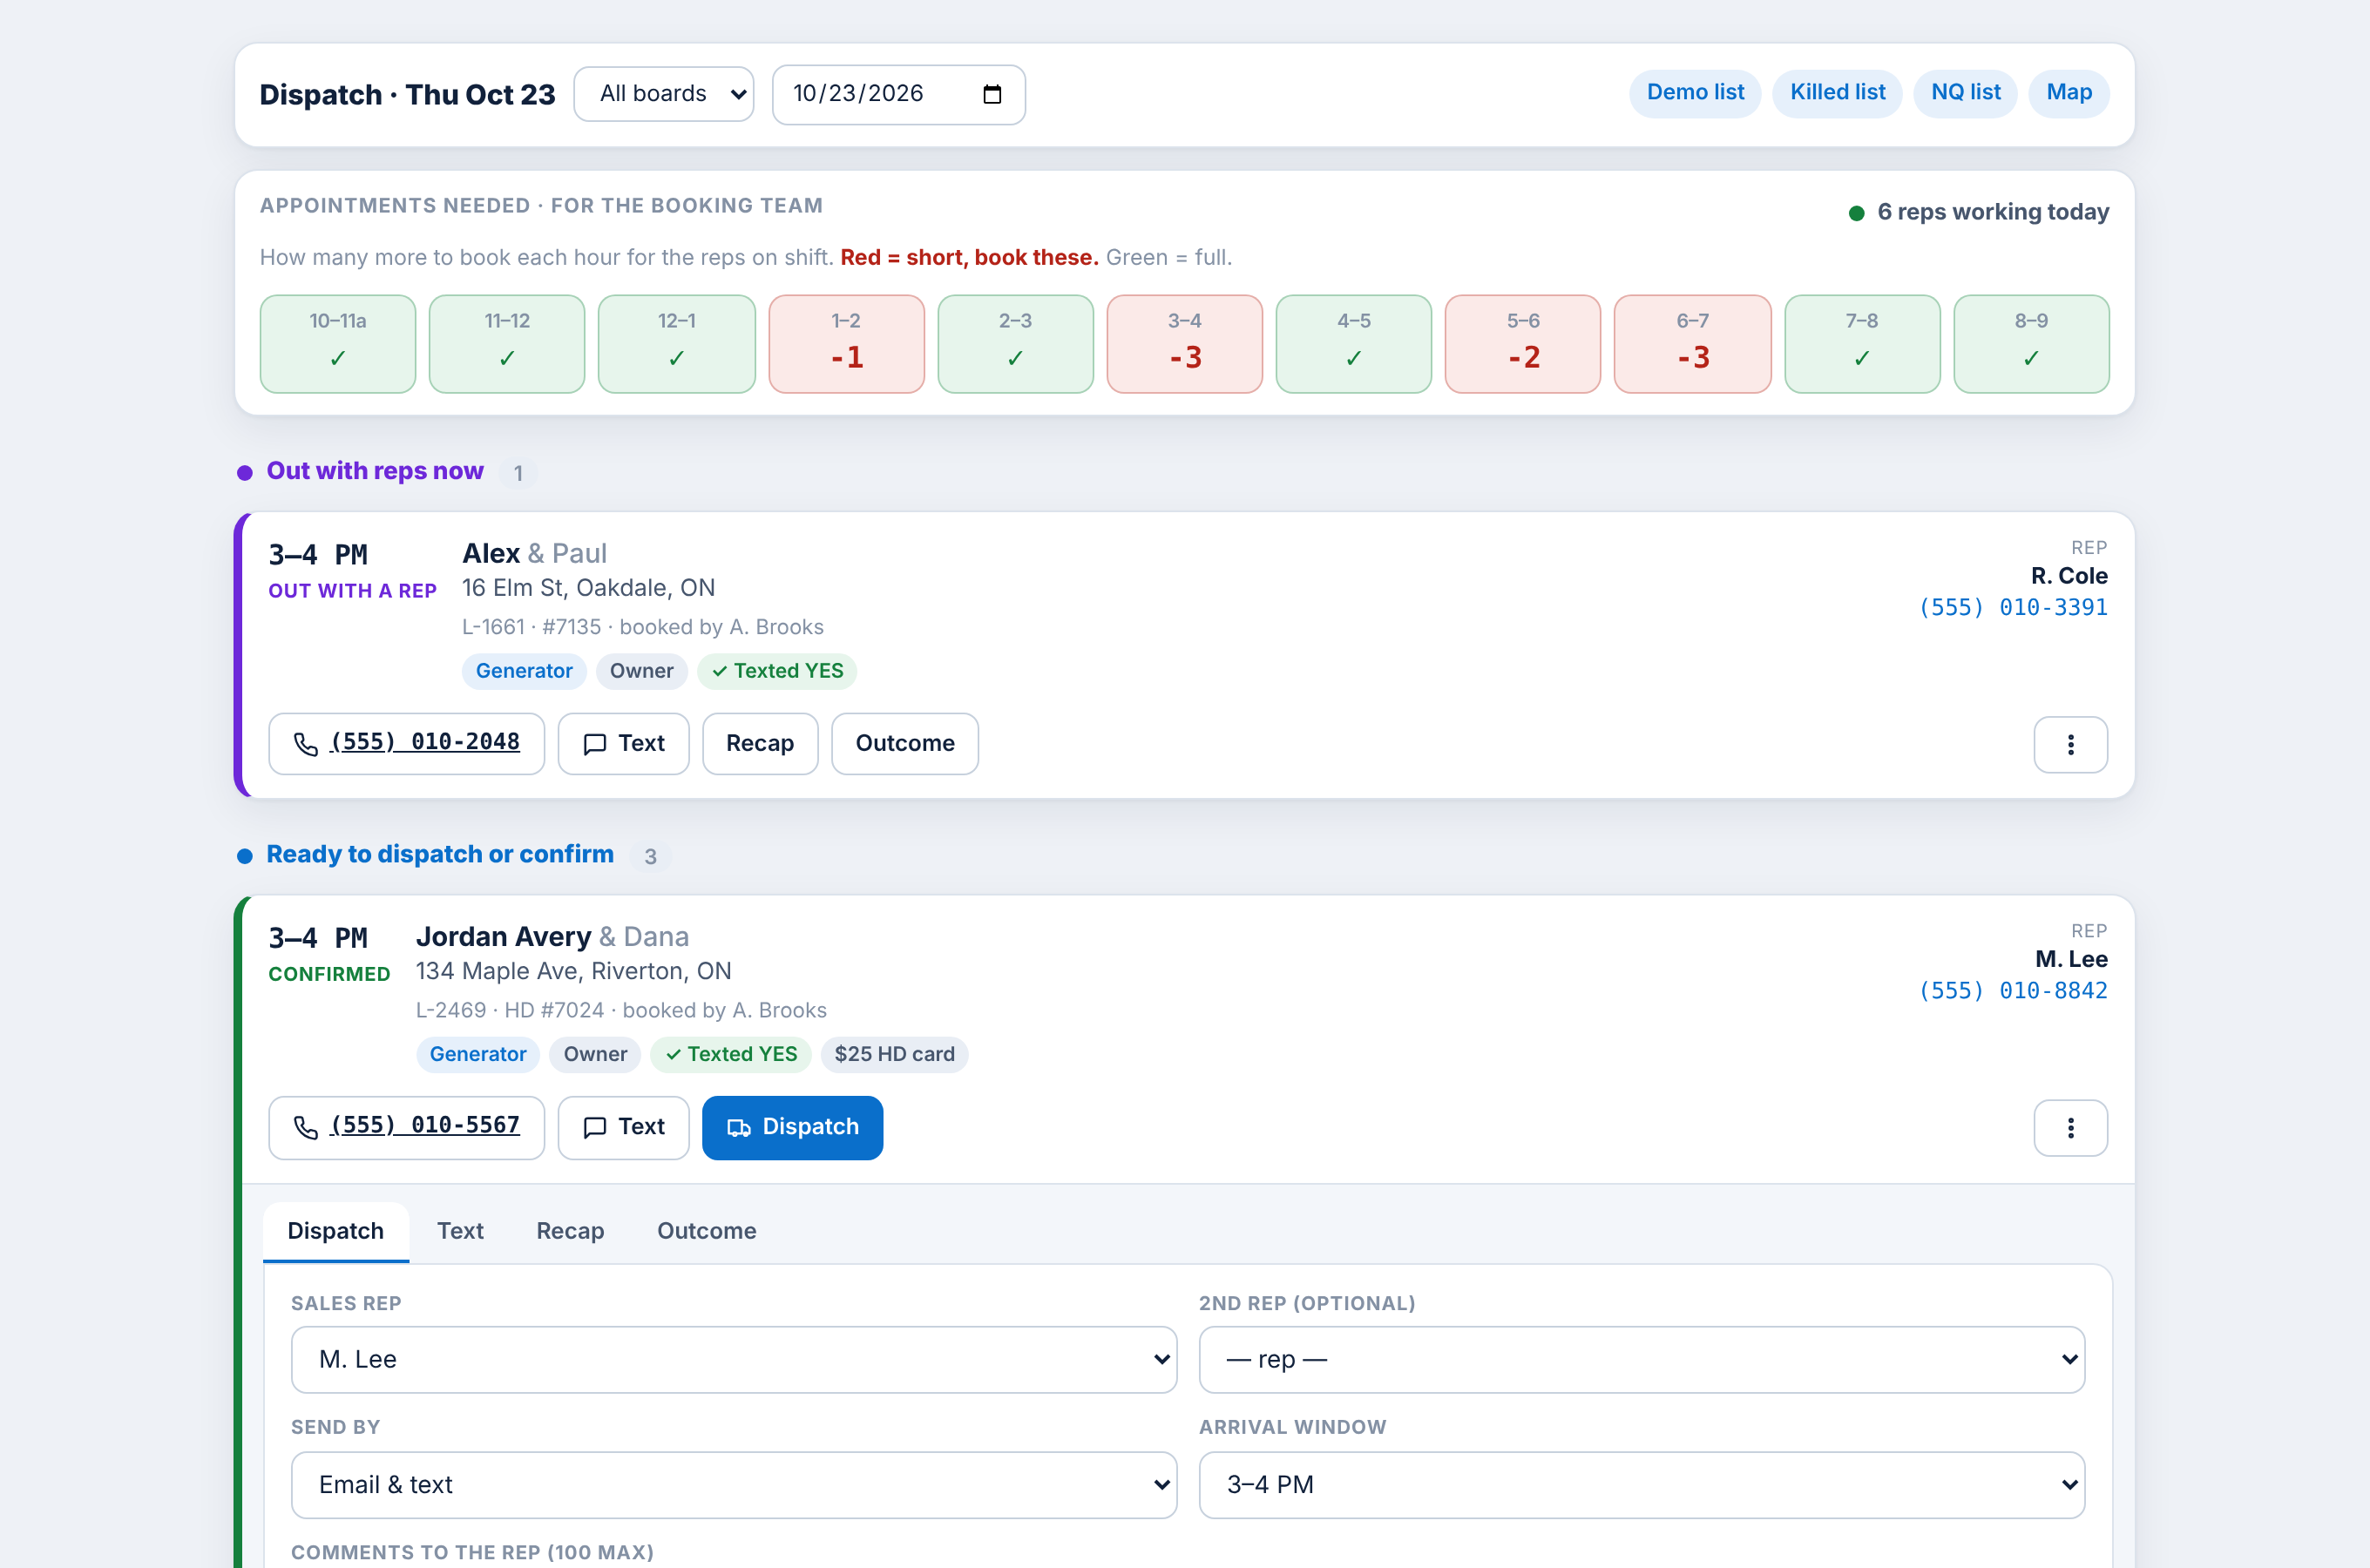This screenshot has width=2370, height=1568.
Task: Switch to Dispatch tab in Jordan panel
Action: [335, 1231]
